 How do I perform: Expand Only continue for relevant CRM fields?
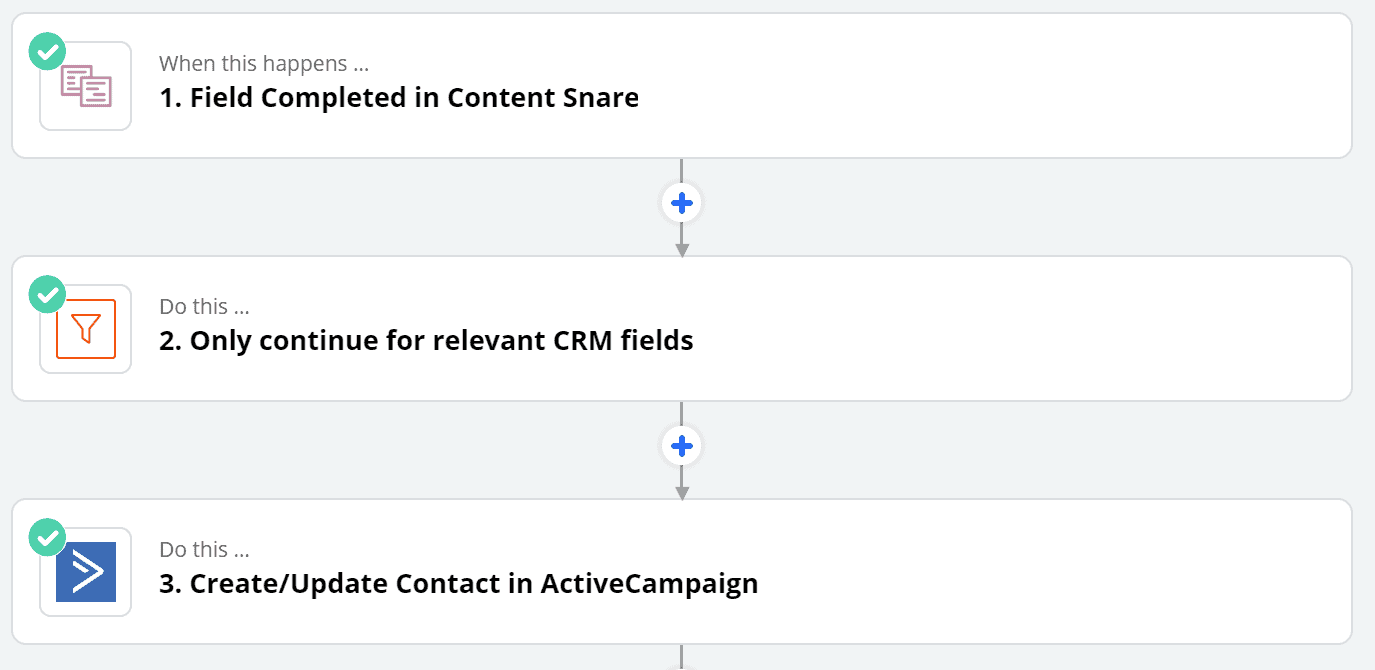click(x=682, y=329)
